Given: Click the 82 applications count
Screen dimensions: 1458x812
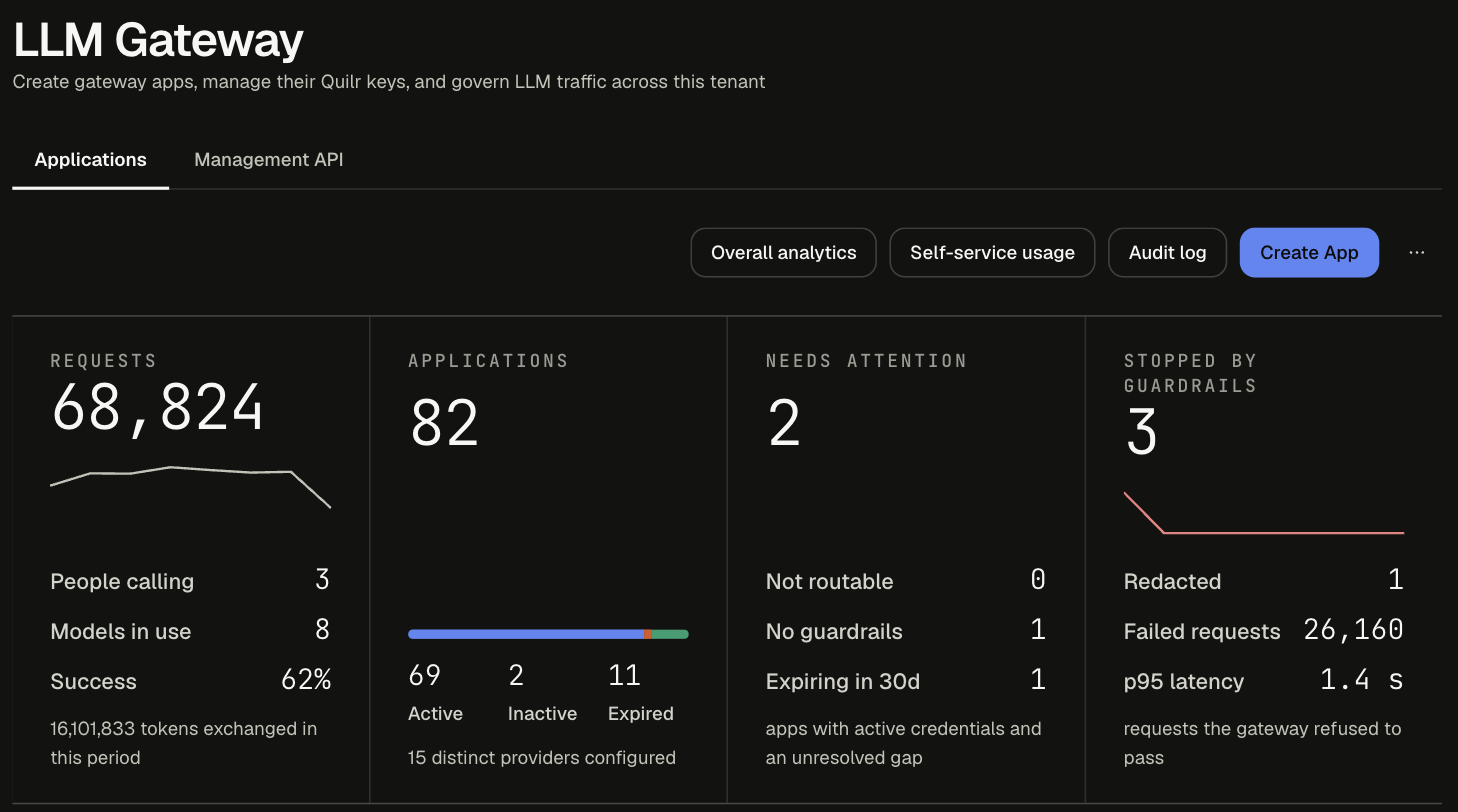Looking at the screenshot, I should click(444, 423).
